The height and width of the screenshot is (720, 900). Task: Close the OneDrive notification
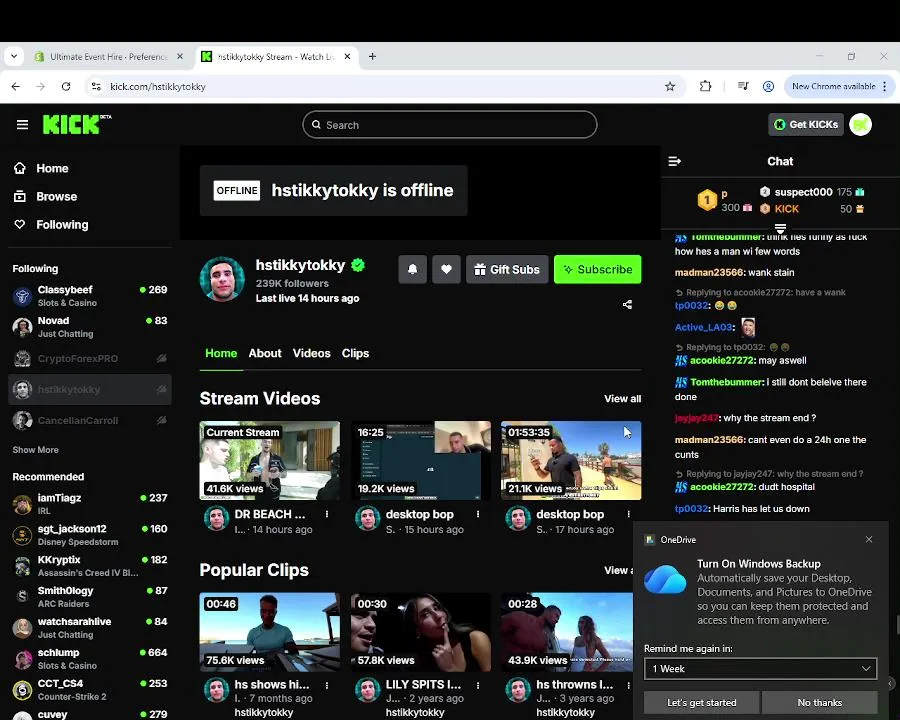click(869, 539)
